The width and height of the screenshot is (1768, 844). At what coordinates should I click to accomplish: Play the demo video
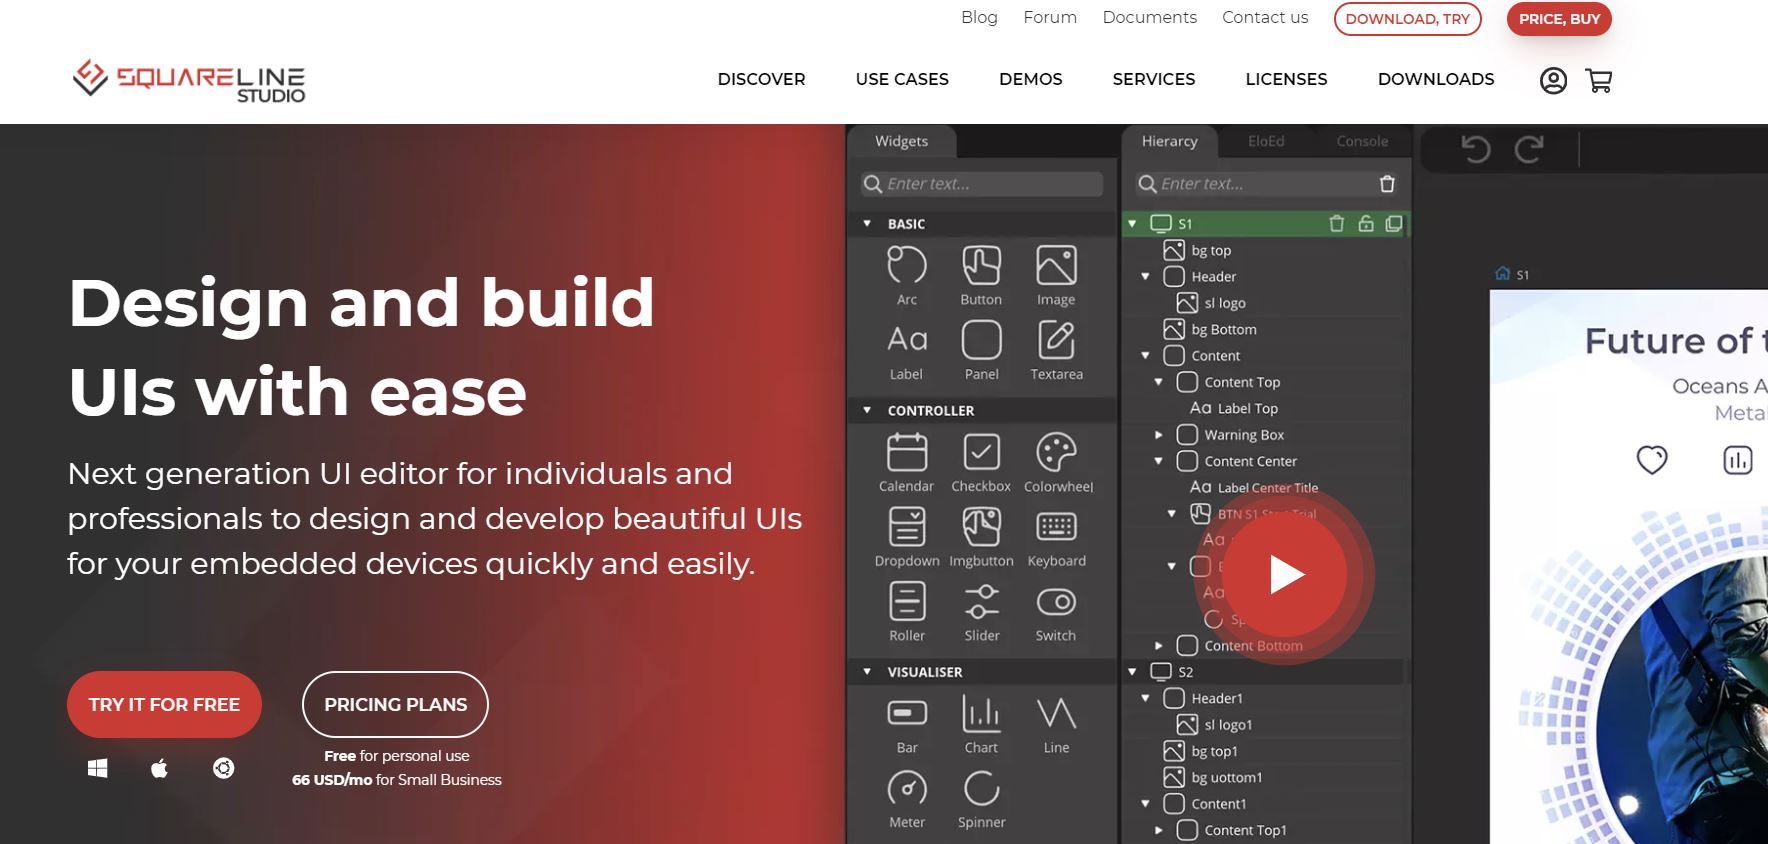(x=1285, y=574)
